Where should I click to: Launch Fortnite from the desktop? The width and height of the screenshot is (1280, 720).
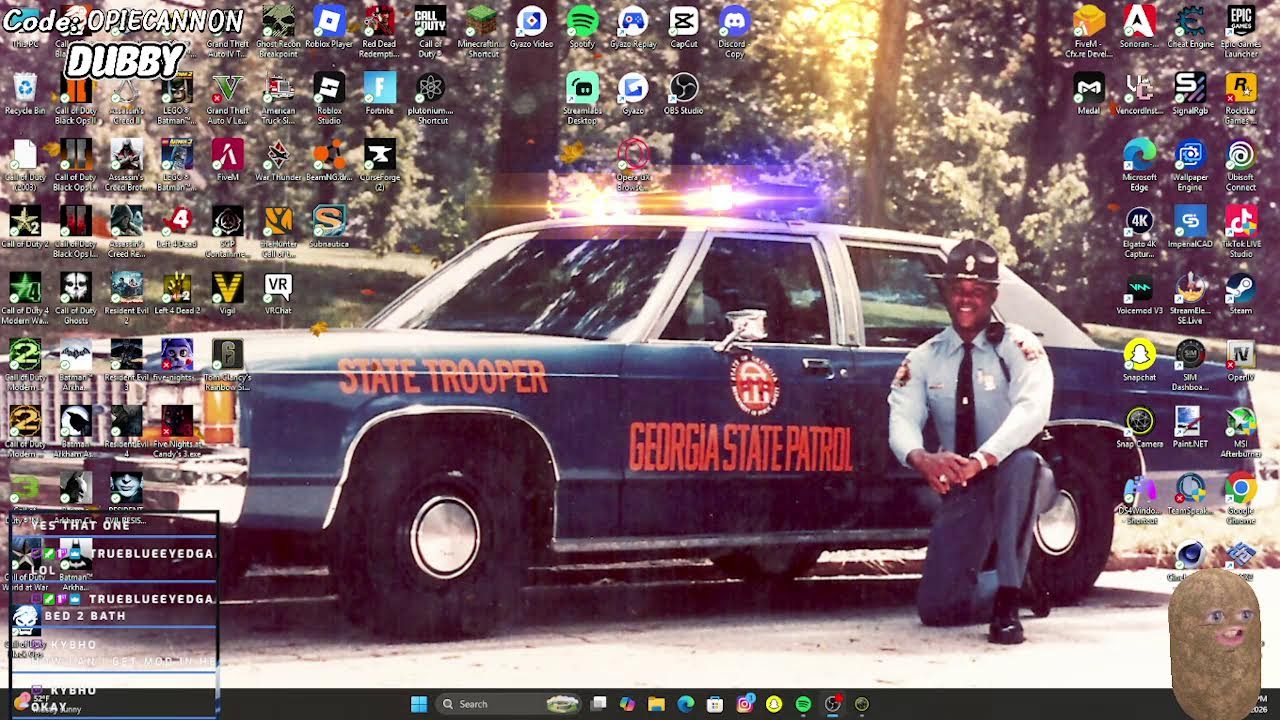click(379, 93)
